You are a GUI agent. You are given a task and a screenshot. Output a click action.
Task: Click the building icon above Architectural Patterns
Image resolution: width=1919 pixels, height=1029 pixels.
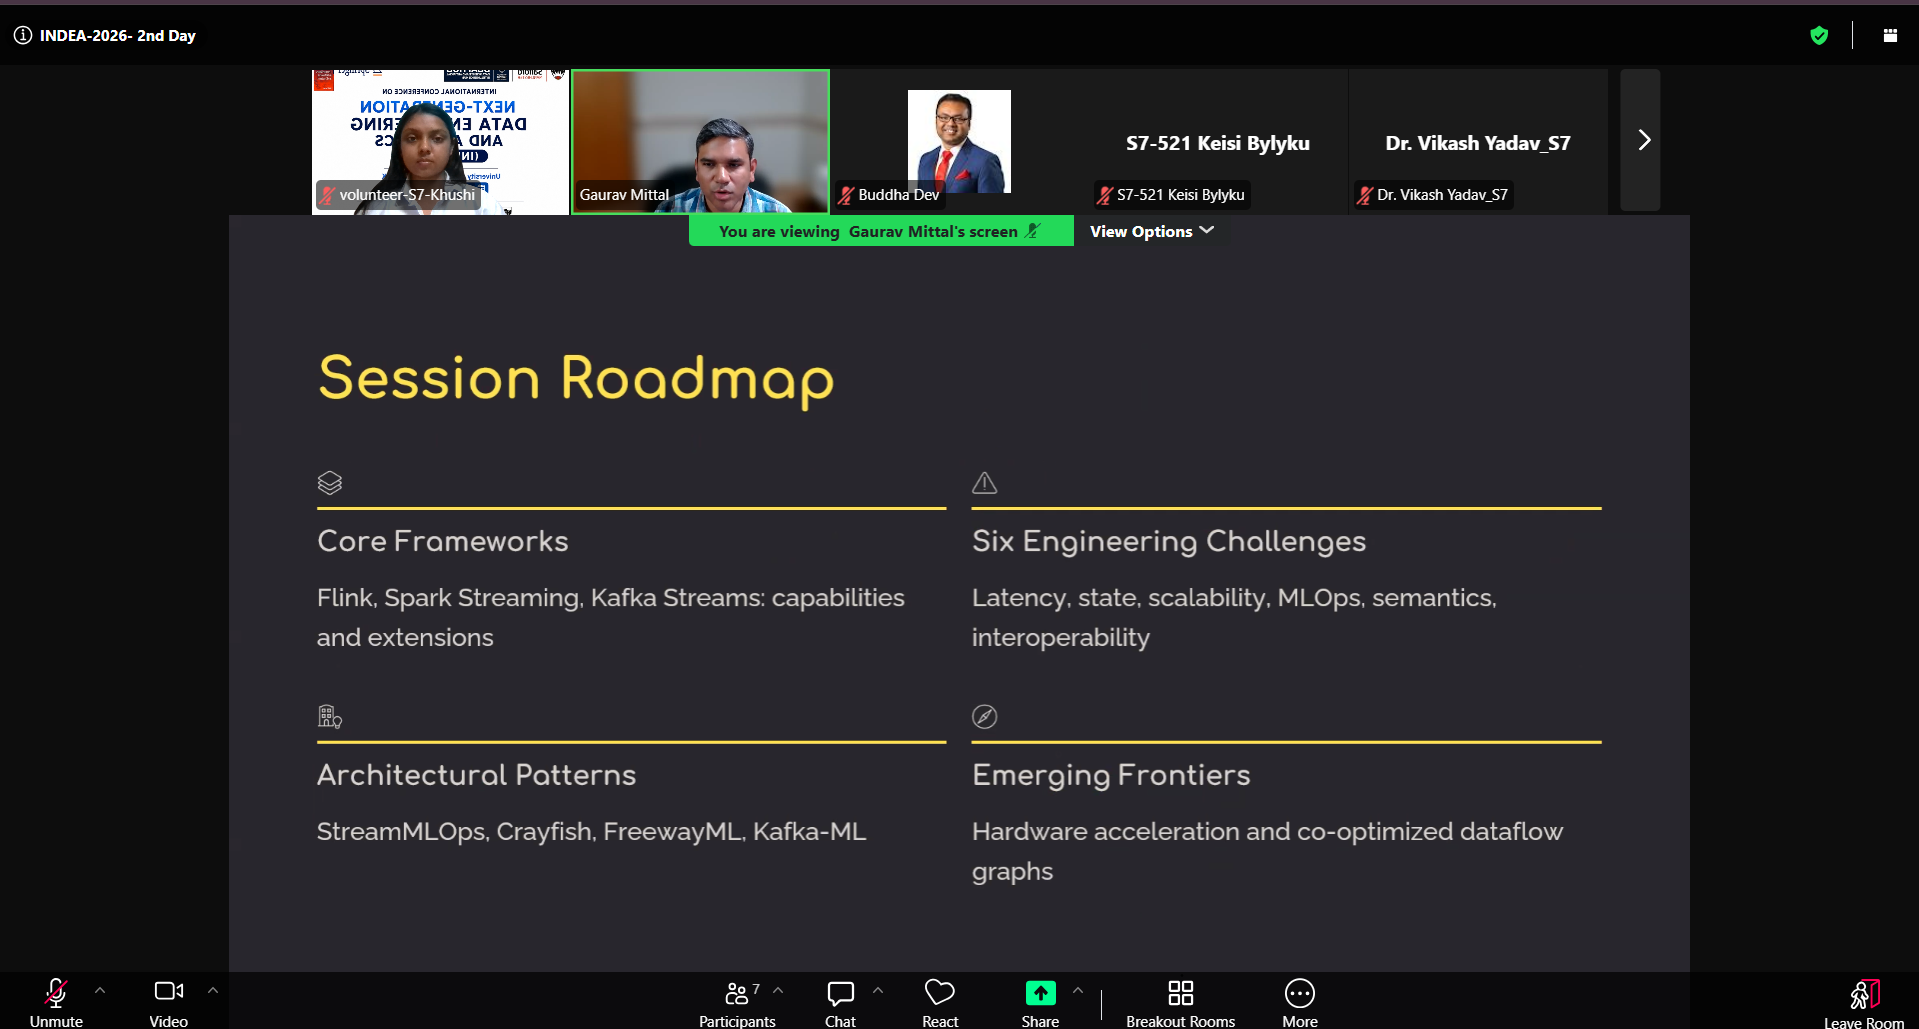point(330,716)
